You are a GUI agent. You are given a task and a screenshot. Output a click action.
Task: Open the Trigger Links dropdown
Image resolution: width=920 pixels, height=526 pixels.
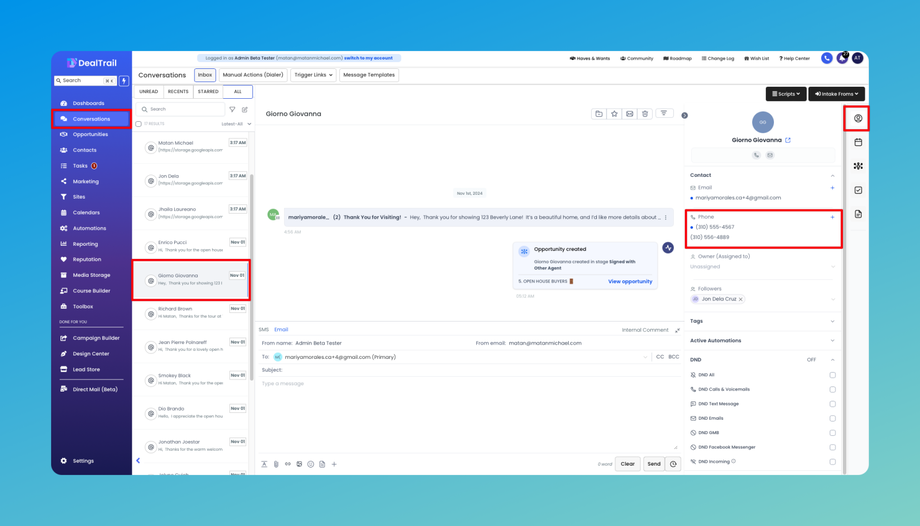[313, 75]
